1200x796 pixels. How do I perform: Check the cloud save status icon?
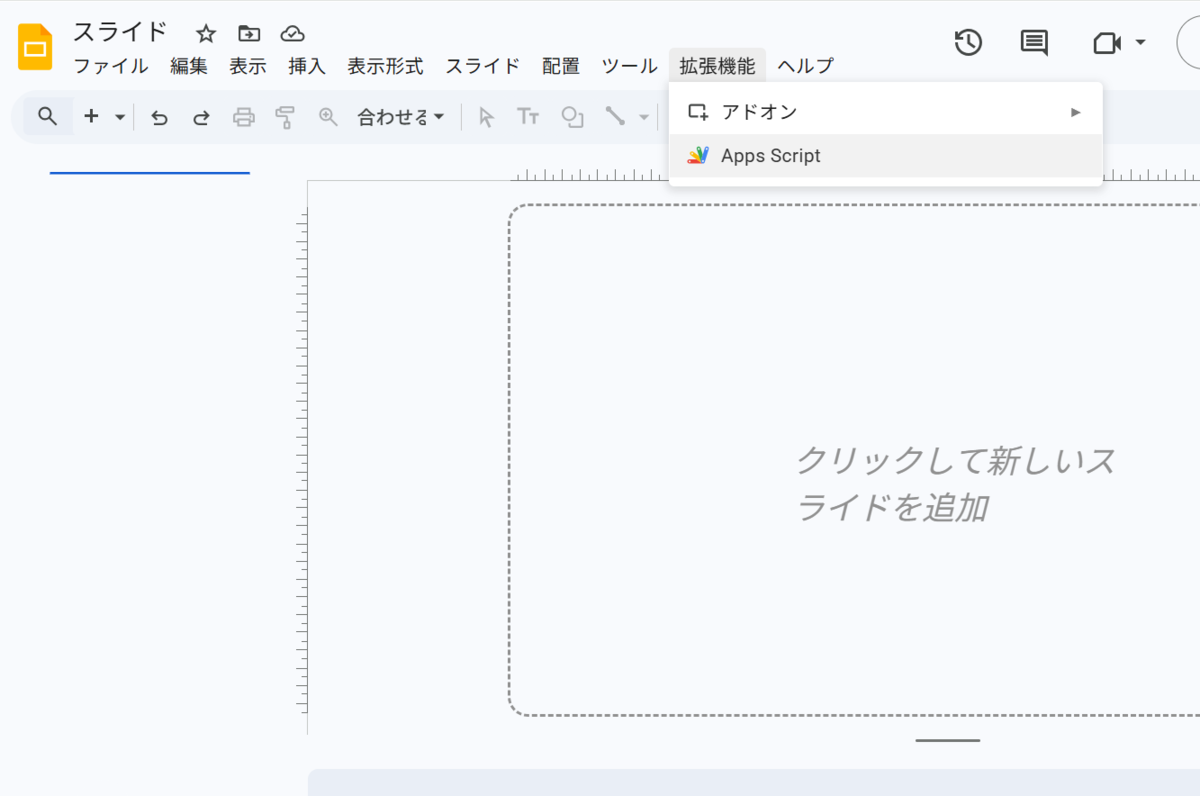(292, 34)
